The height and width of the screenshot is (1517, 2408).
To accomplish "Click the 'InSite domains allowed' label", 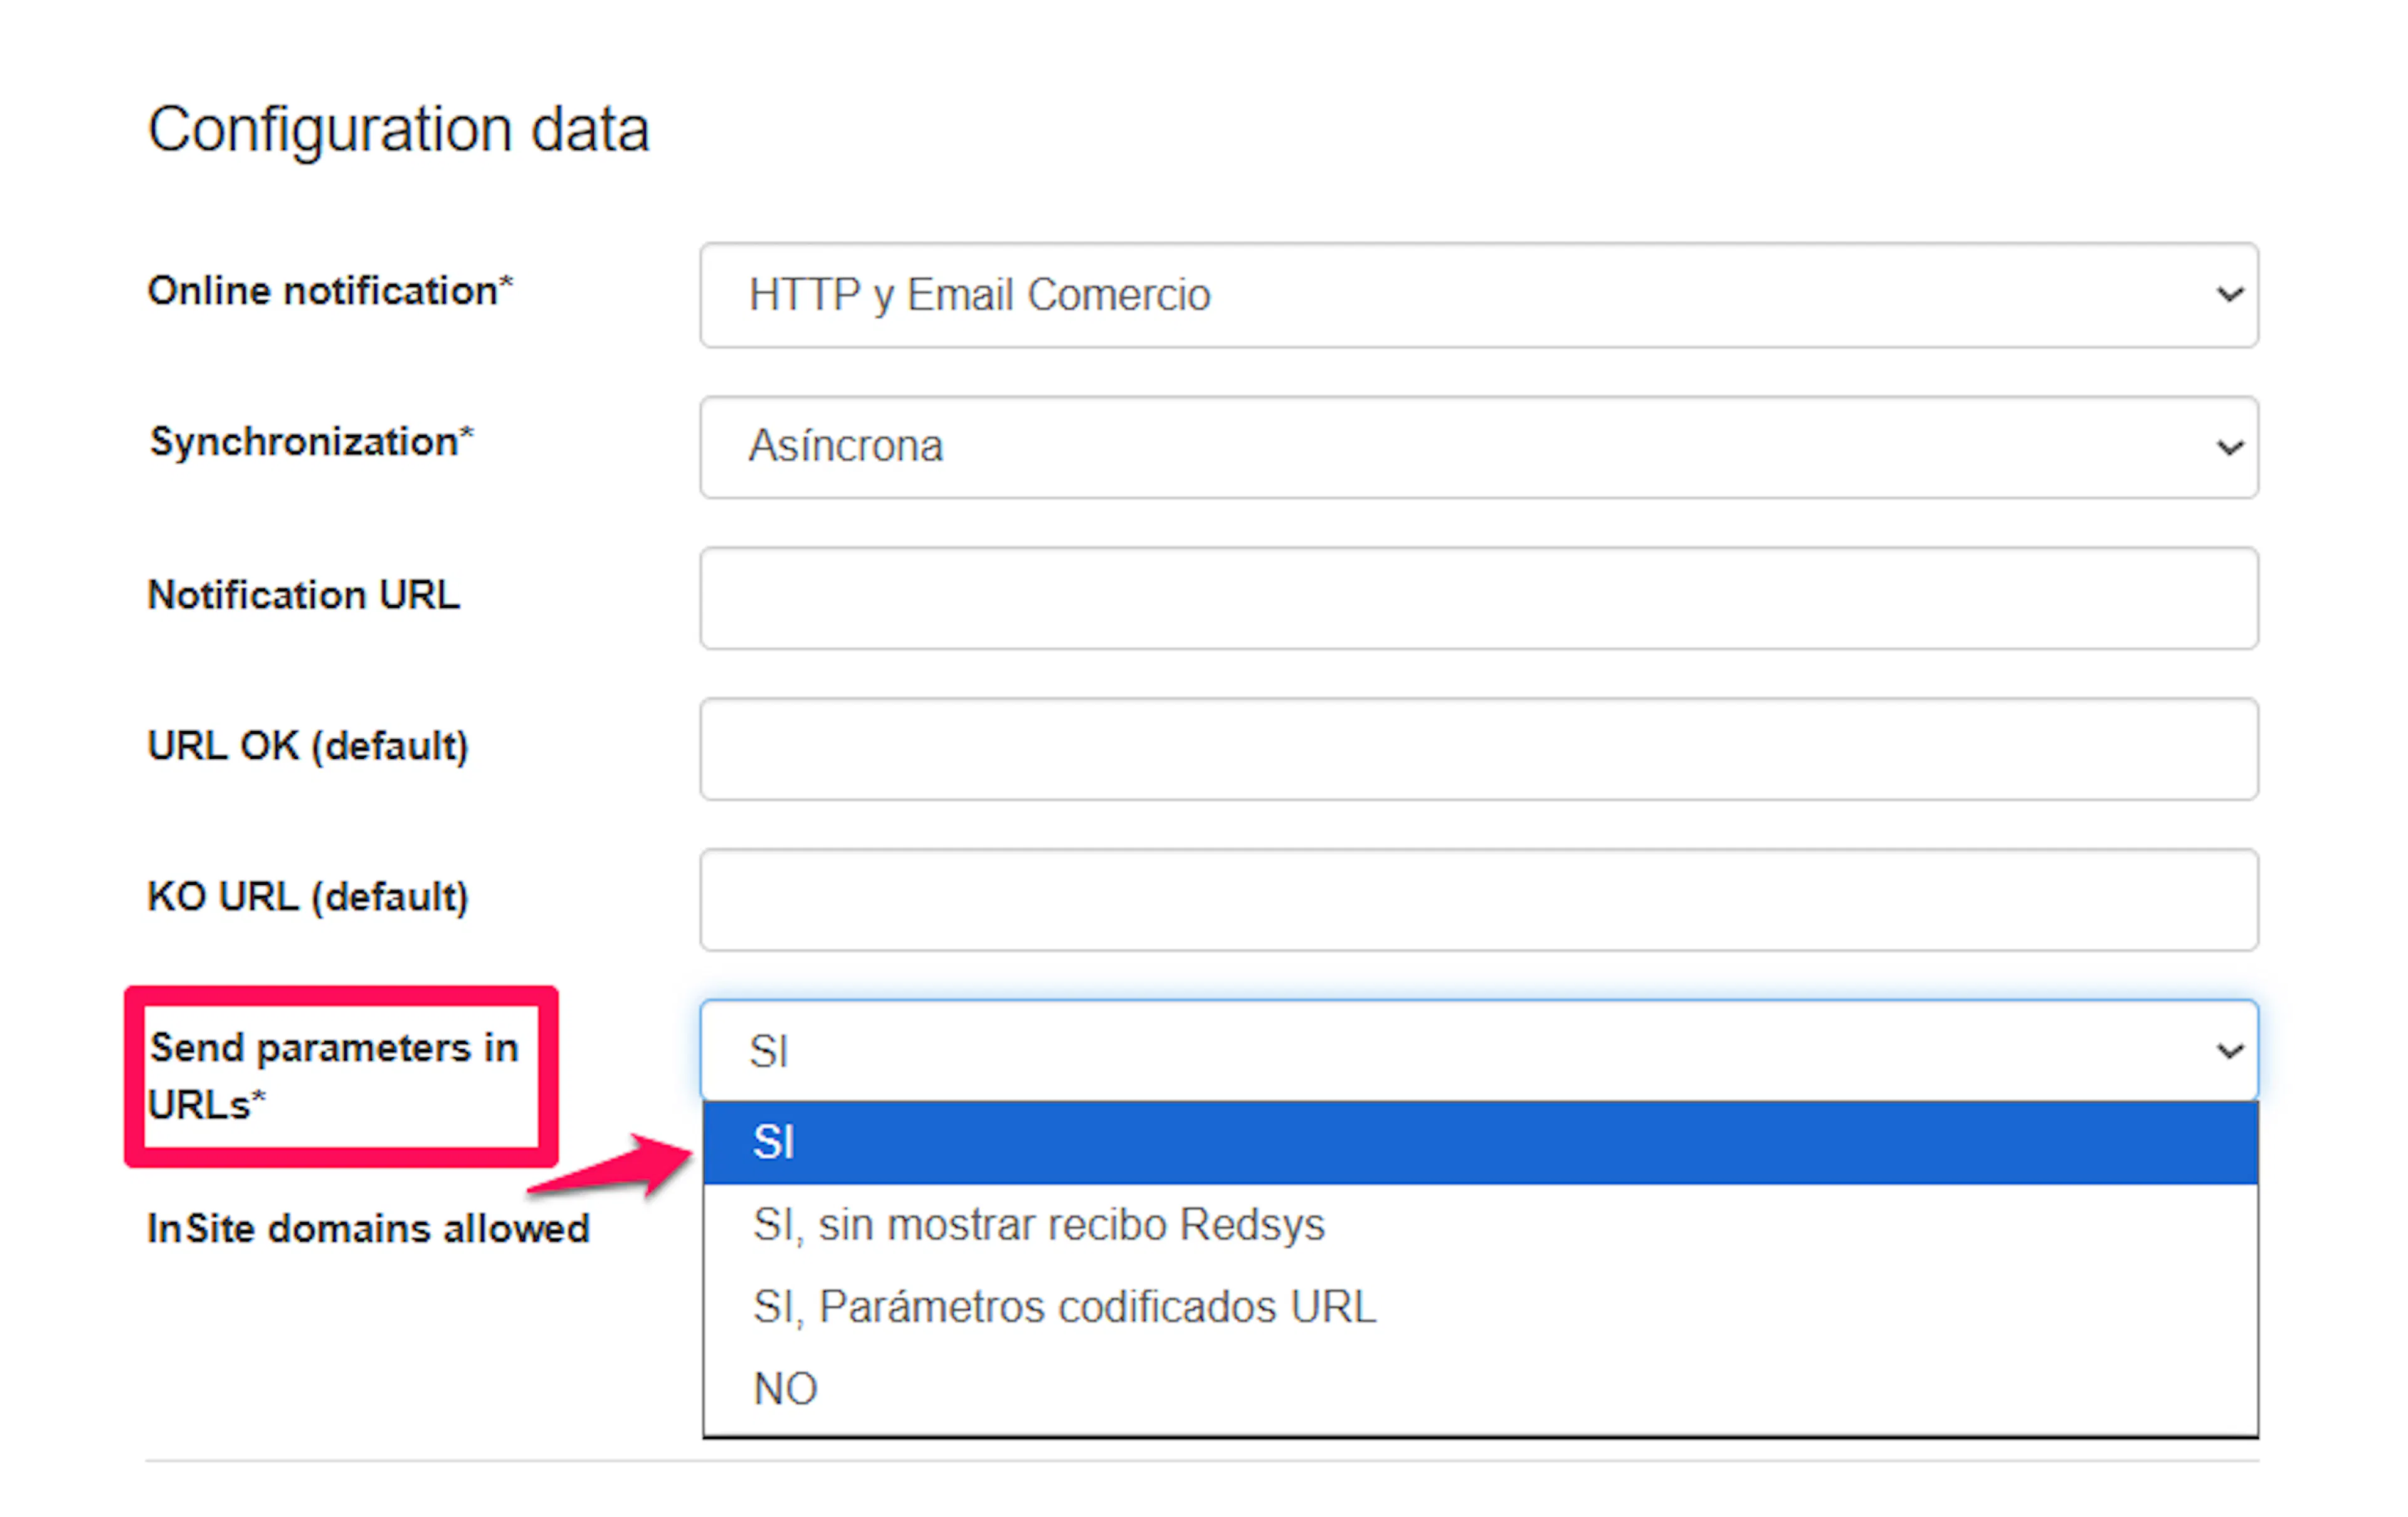I will tap(368, 1229).
